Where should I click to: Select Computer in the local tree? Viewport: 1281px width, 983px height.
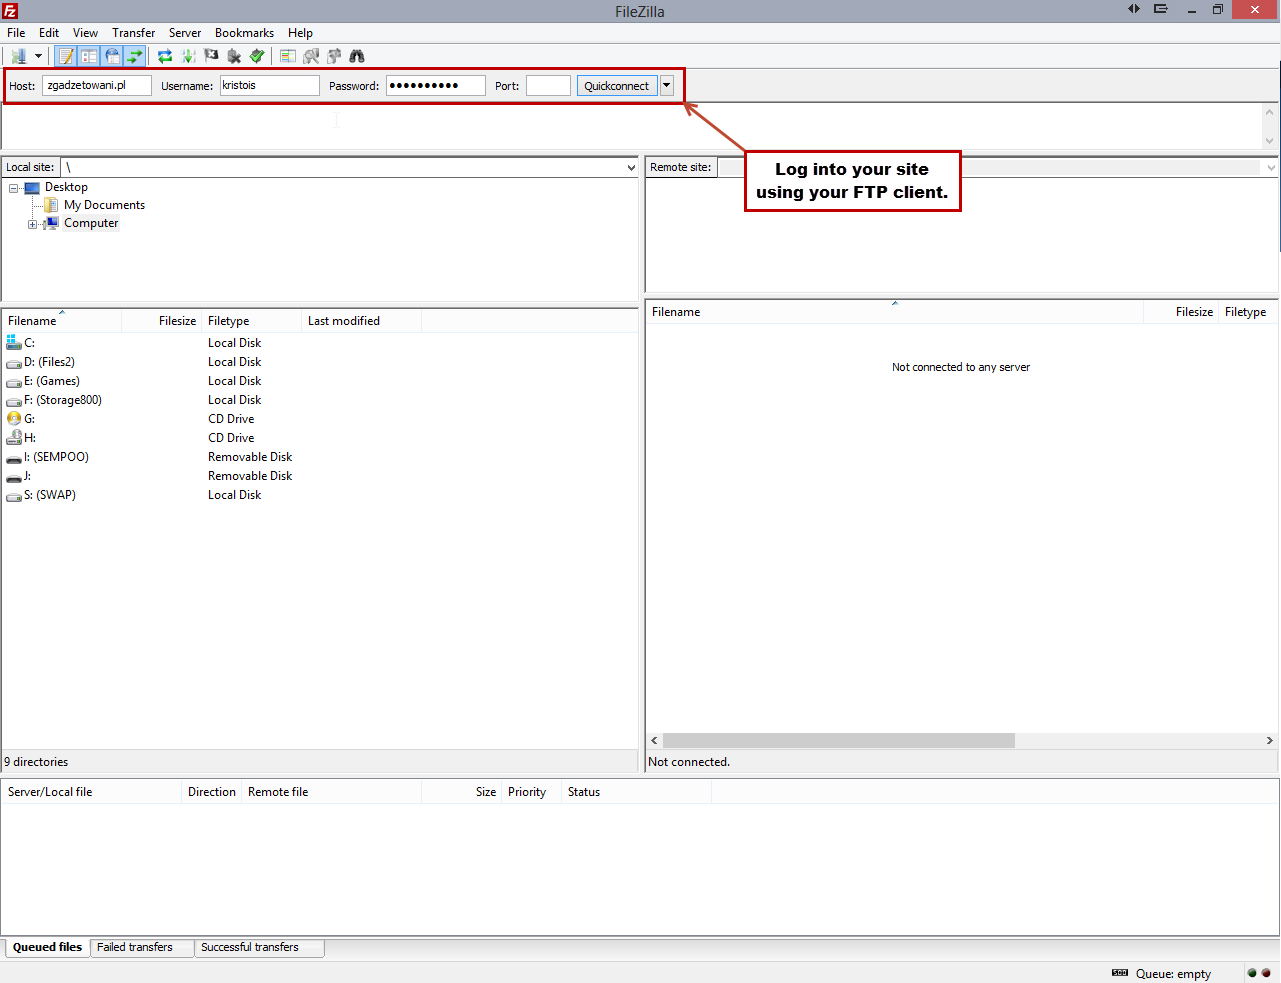tap(91, 223)
